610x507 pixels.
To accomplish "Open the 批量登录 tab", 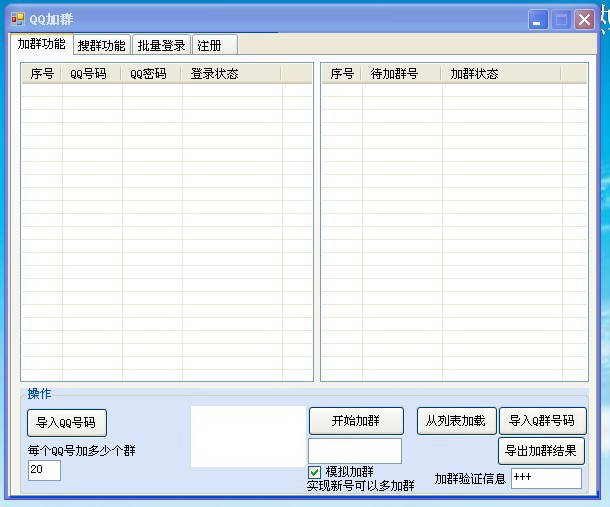I will pos(161,45).
